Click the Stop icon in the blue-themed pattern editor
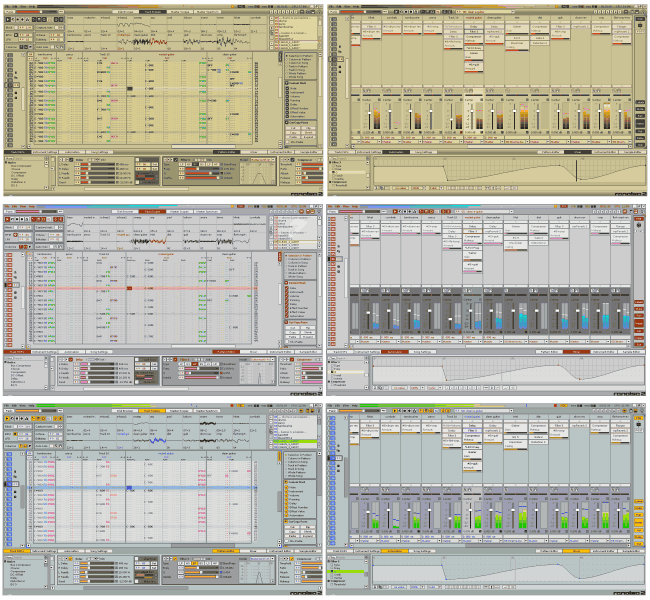650x600 pixels. pyautogui.click(x=19, y=418)
